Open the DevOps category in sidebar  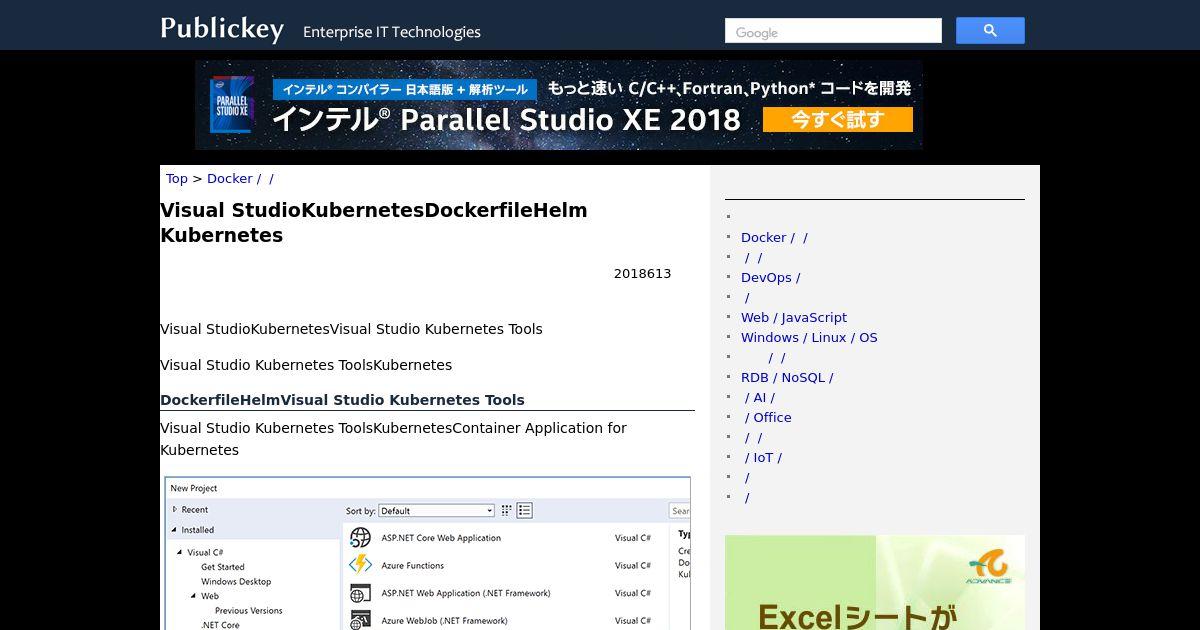click(770, 277)
